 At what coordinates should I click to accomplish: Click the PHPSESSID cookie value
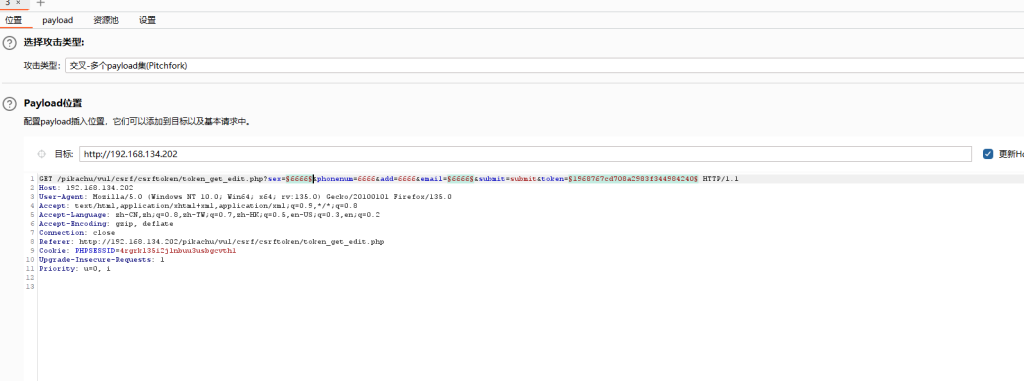(178, 250)
